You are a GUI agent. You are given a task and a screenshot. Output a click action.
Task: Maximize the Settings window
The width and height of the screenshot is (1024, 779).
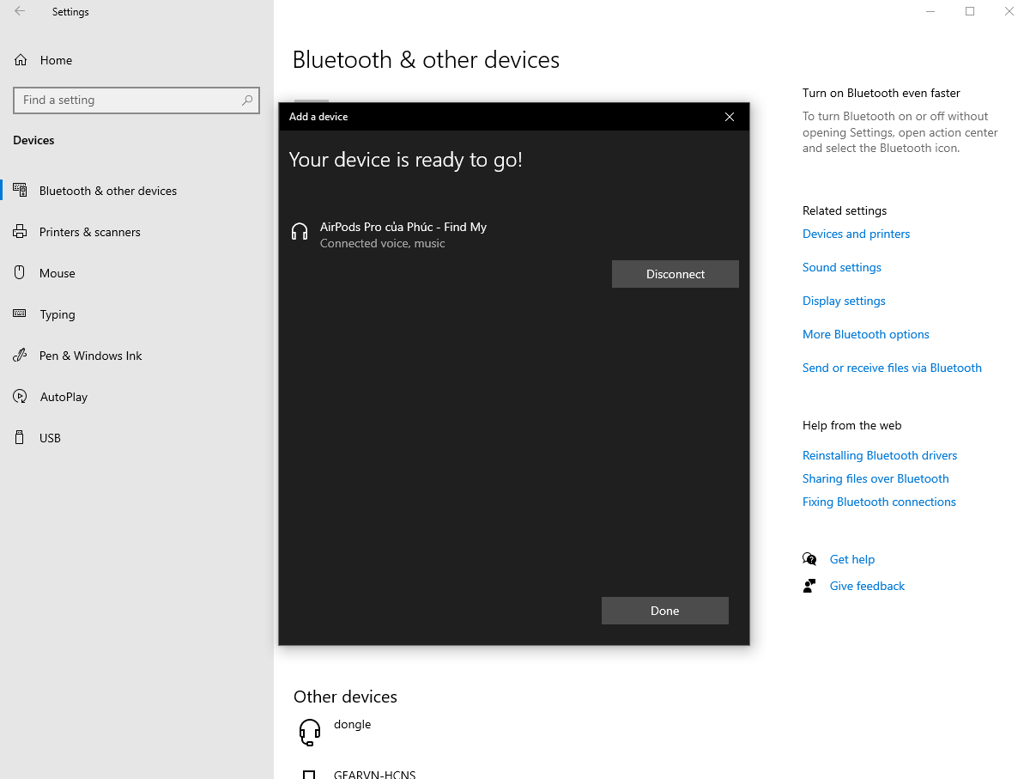pos(970,11)
